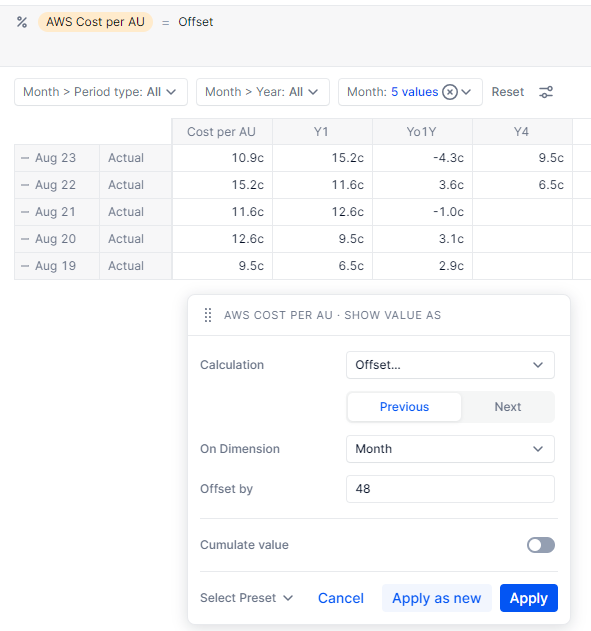Expand the Month Period type filter
Viewport: 591px width, 631px height.
coord(101,92)
